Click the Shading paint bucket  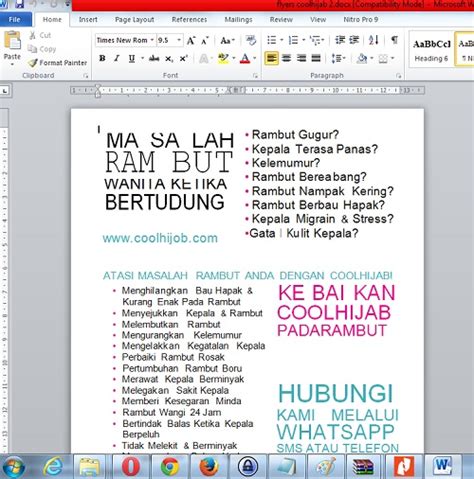(362, 59)
